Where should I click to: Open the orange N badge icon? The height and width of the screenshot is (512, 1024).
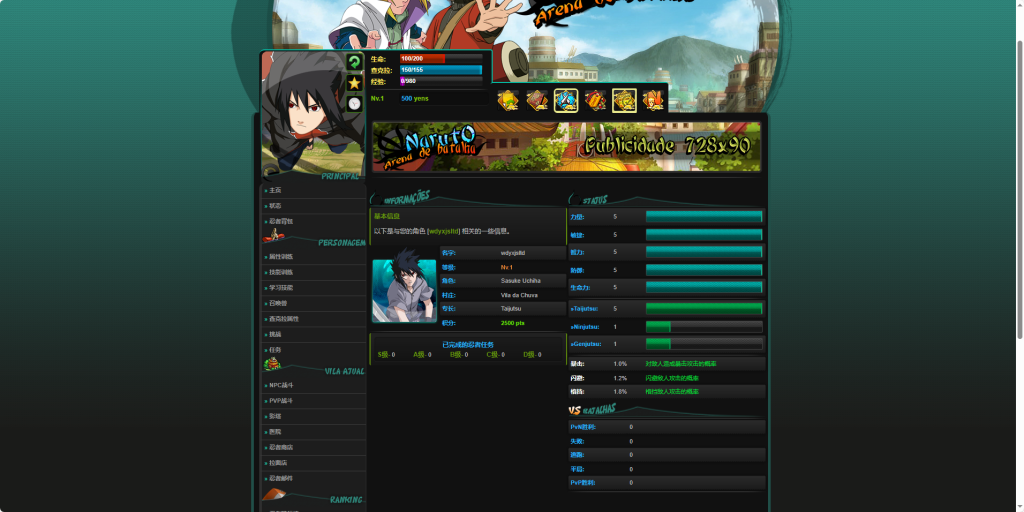[x=653, y=101]
